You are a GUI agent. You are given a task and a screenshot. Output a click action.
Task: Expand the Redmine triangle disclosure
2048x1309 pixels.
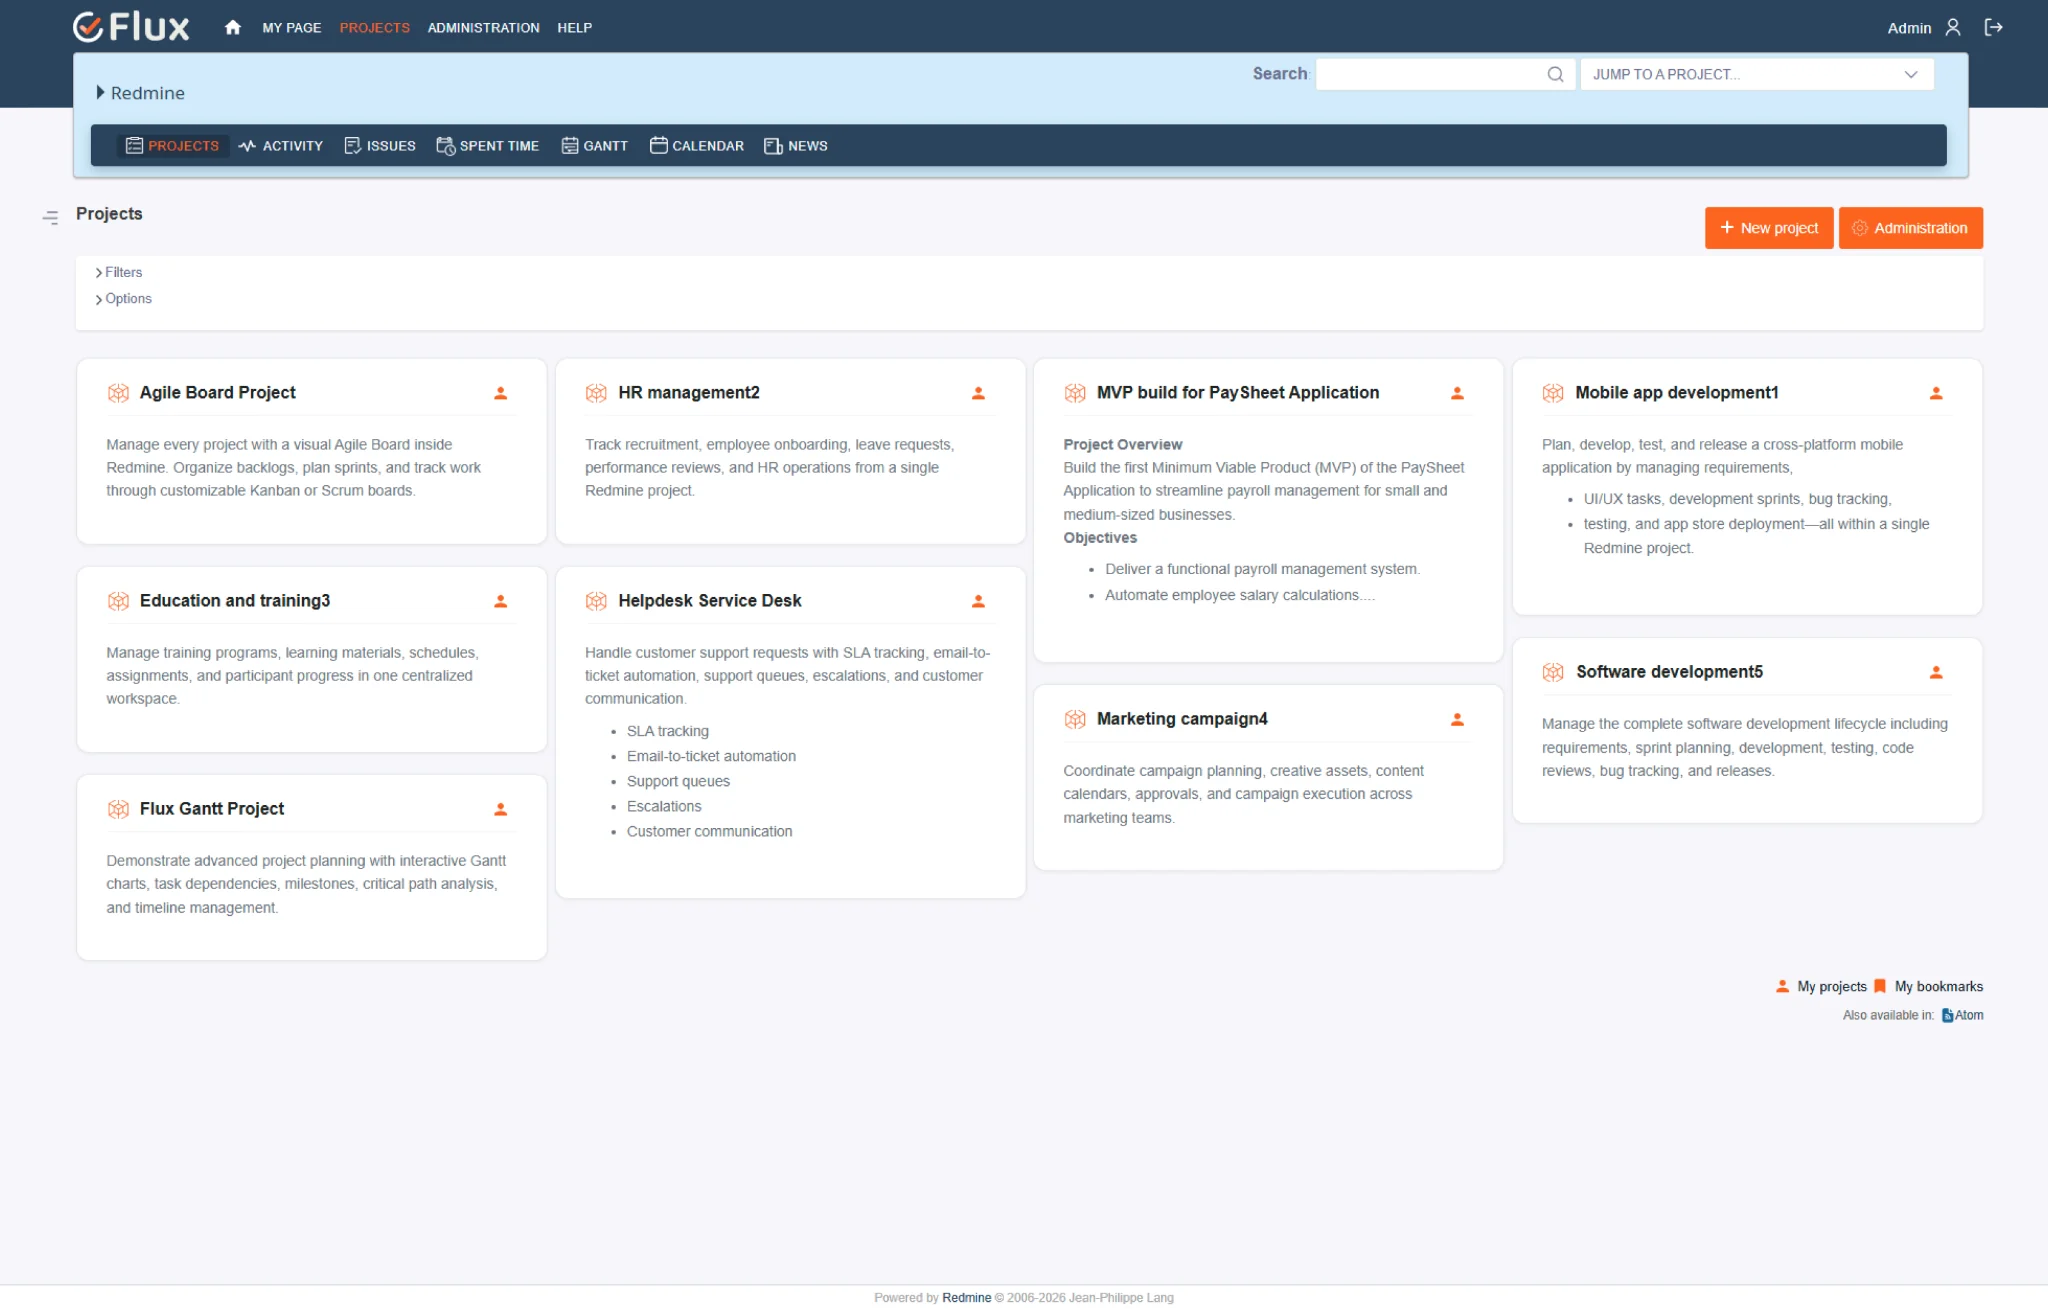(100, 92)
